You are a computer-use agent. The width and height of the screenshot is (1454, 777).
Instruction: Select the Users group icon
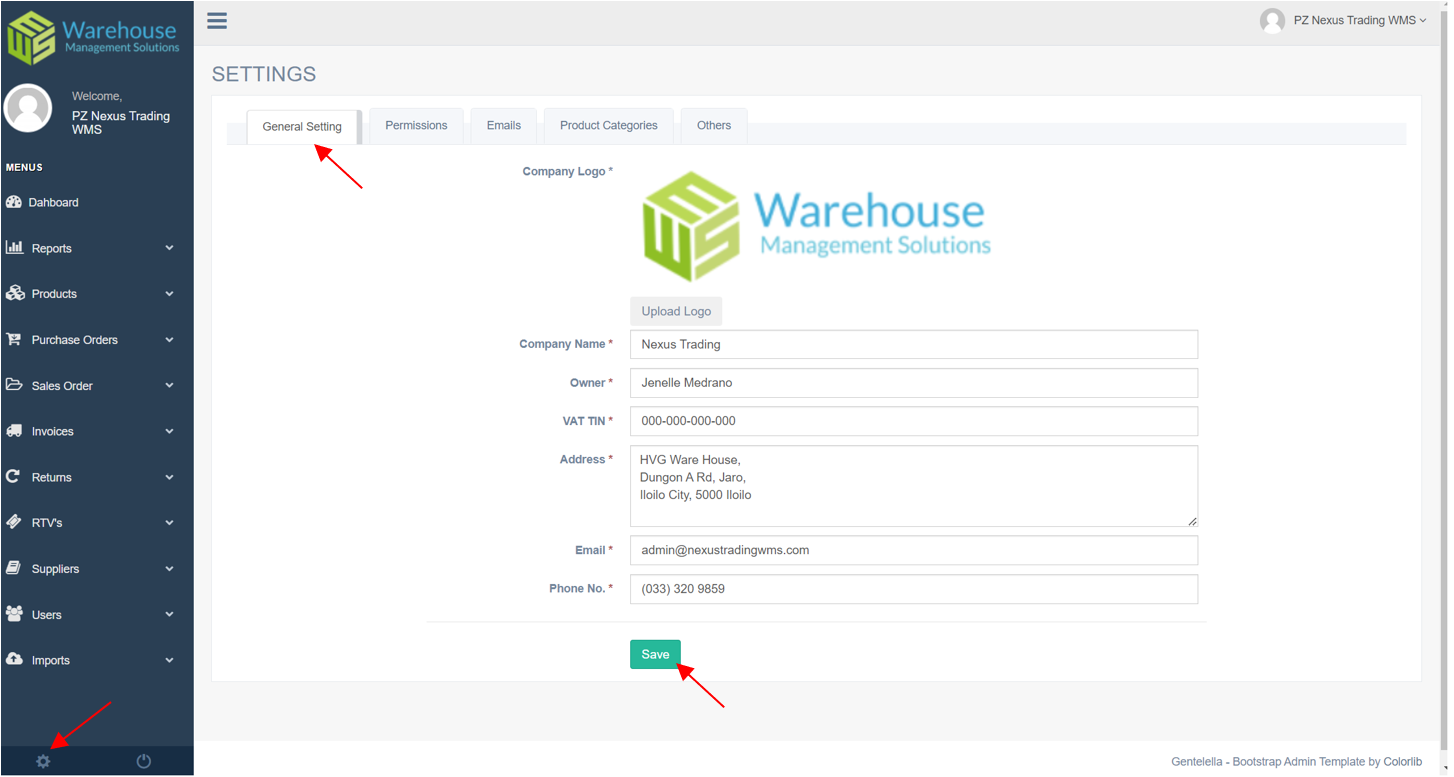16,614
